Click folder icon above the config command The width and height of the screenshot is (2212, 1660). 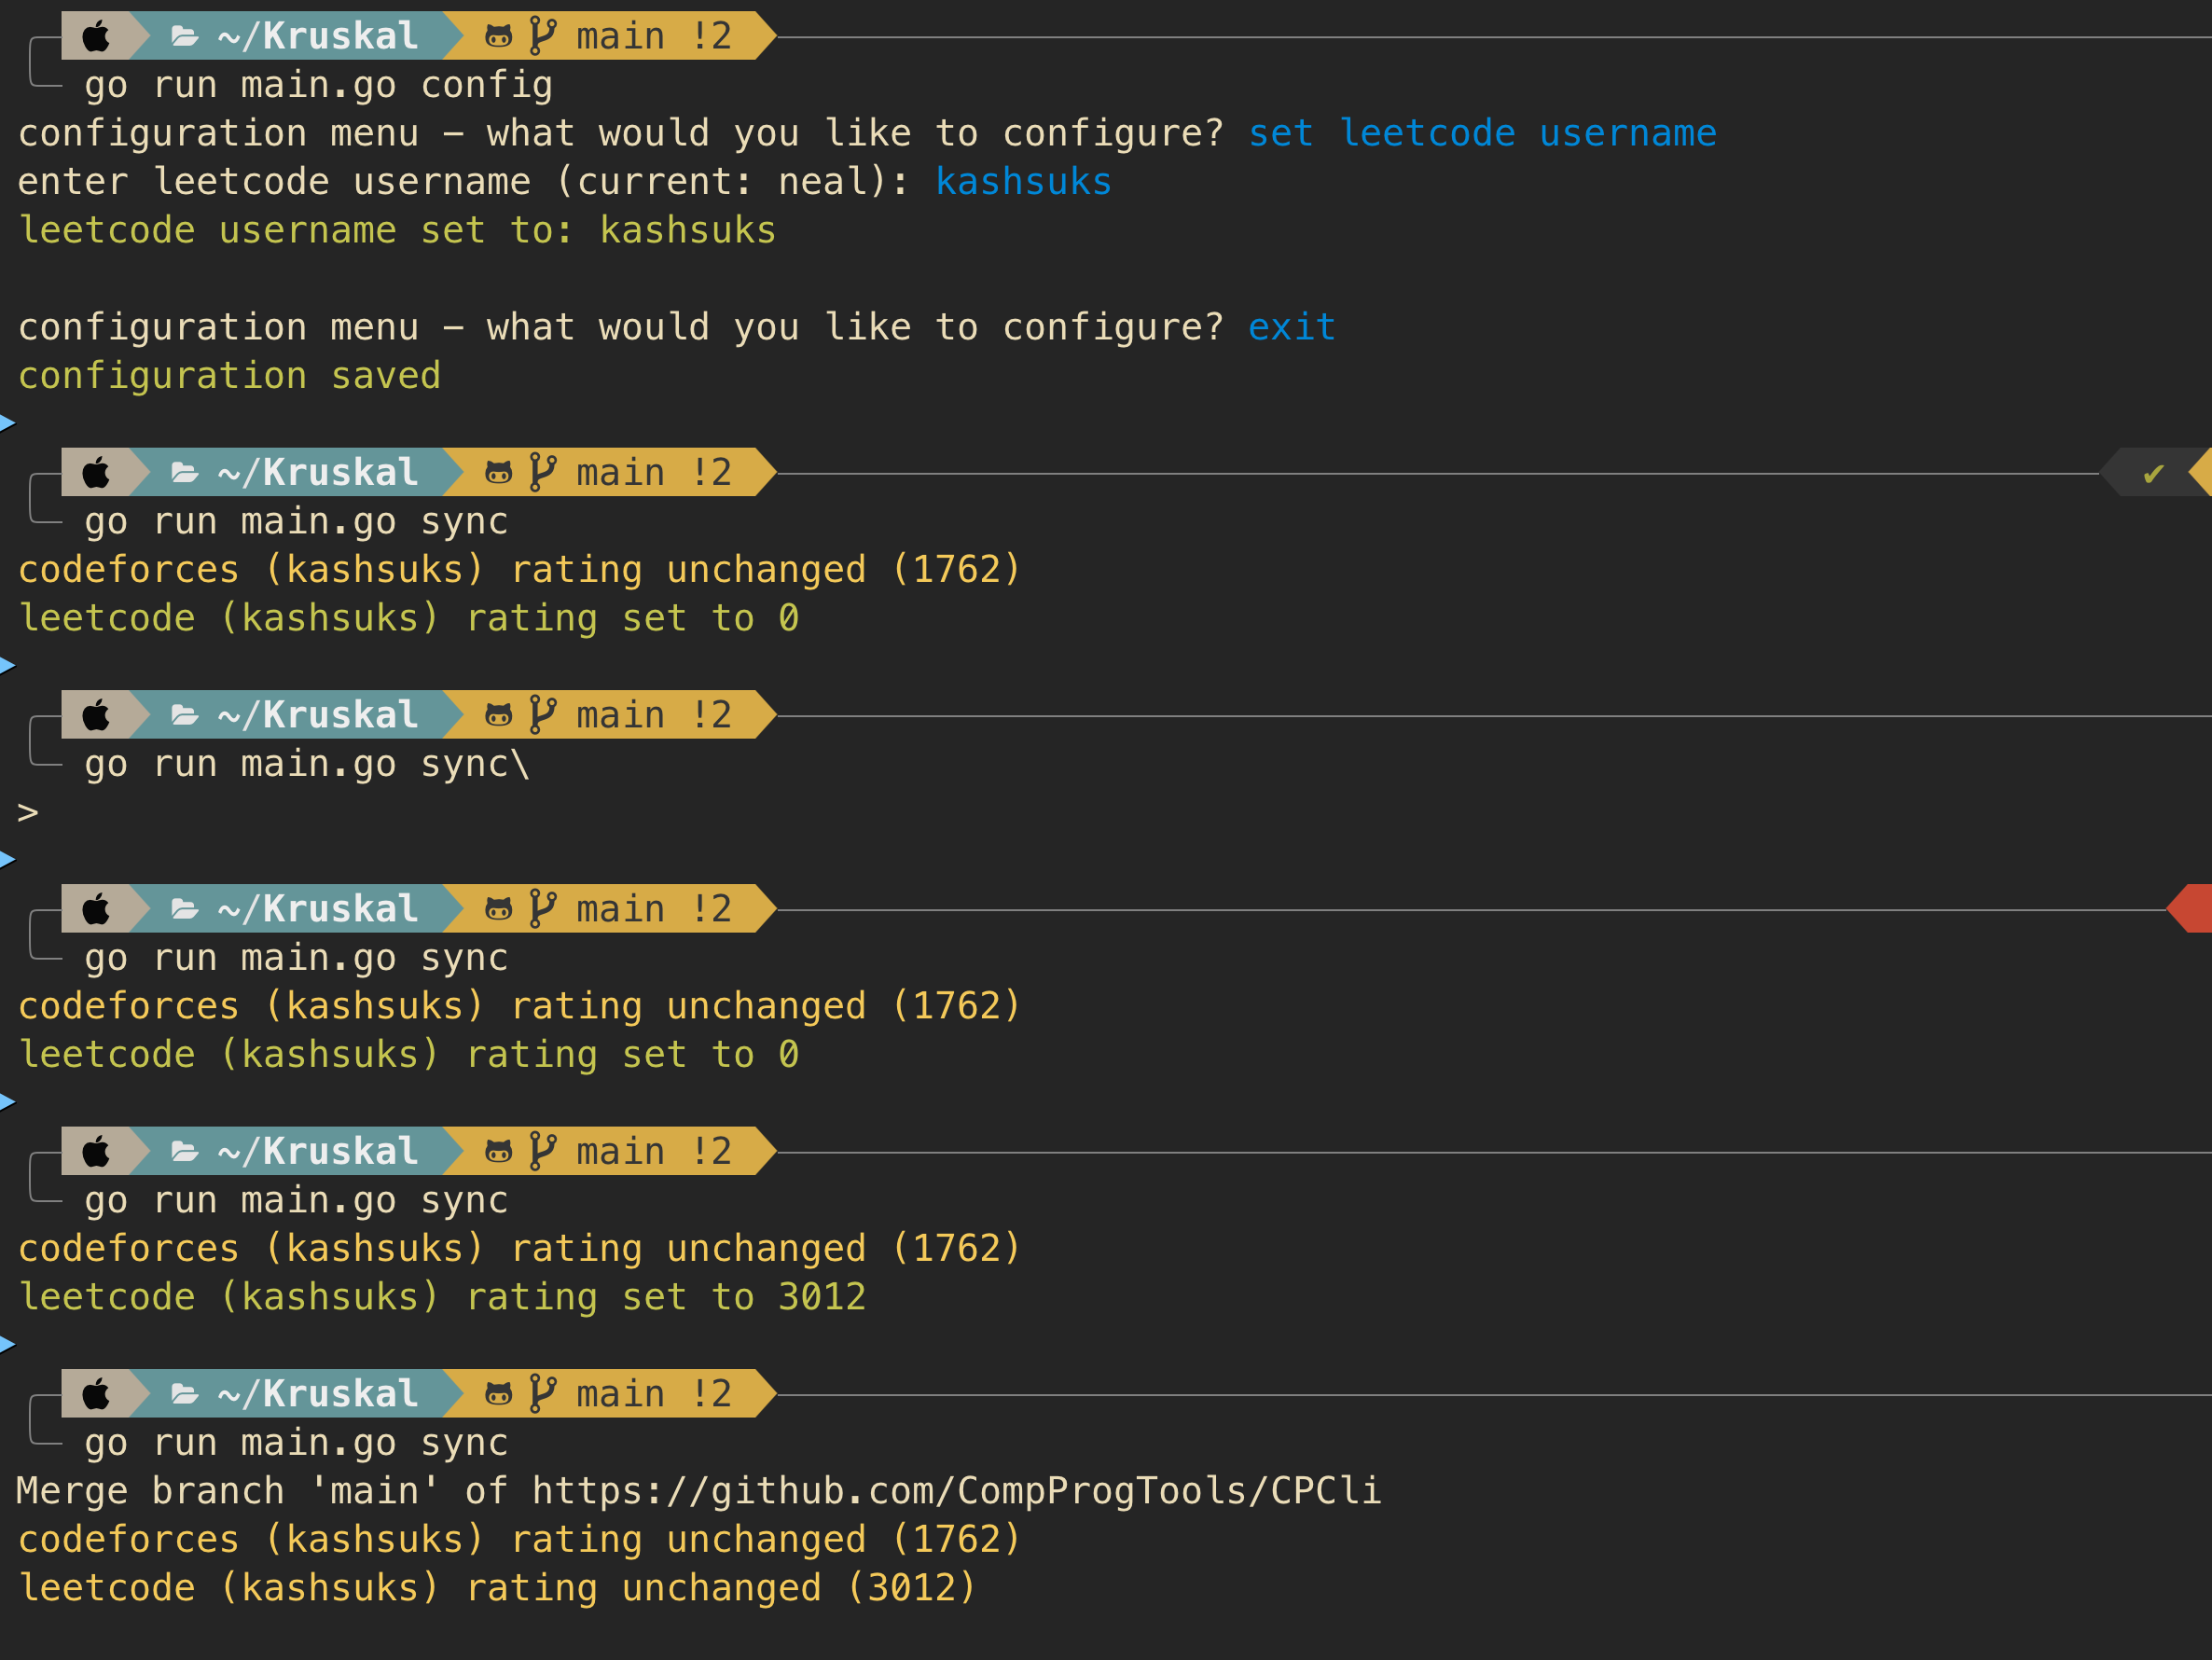tap(184, 37)
